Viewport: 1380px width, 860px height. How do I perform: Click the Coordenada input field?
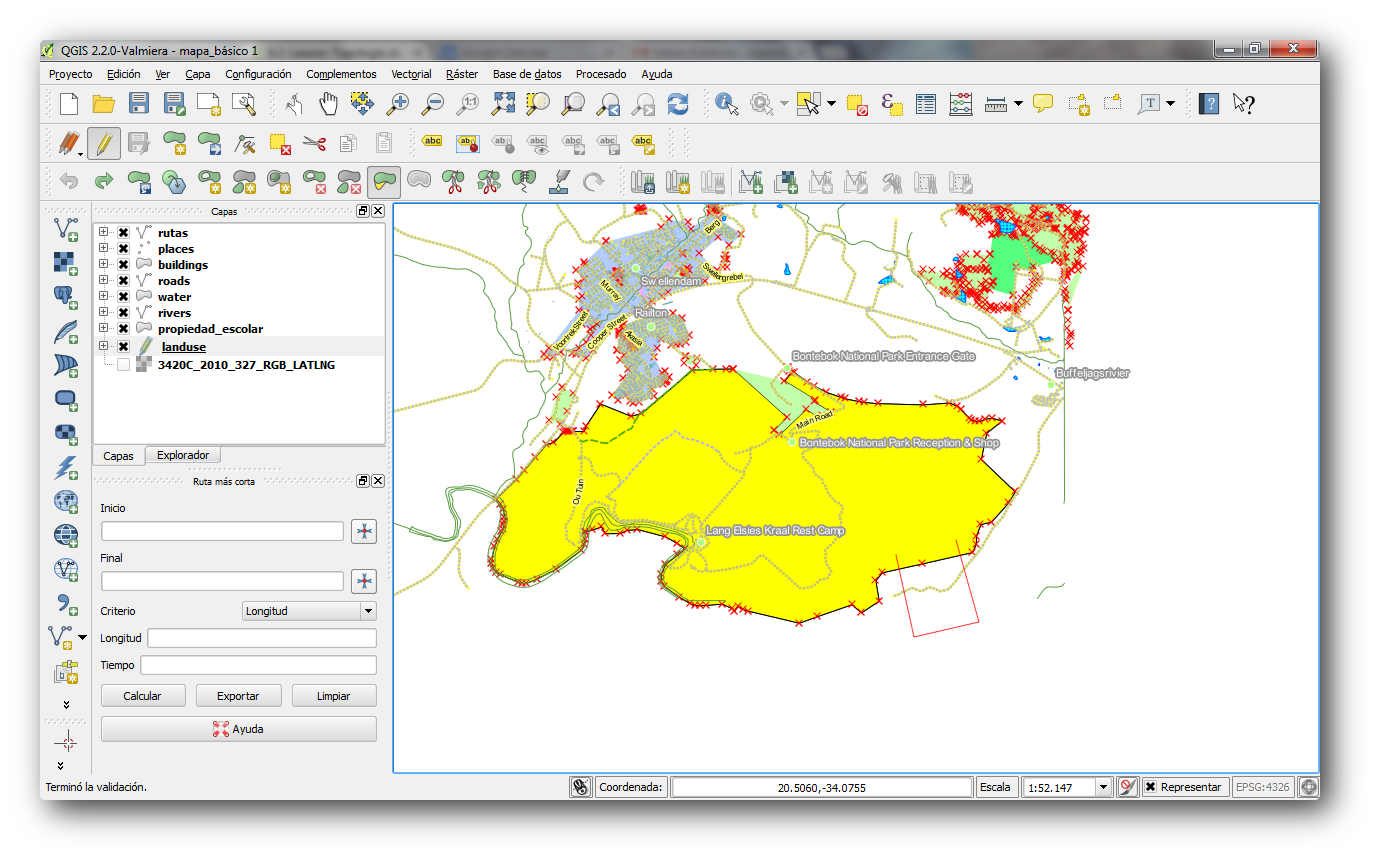pos(822,787)
